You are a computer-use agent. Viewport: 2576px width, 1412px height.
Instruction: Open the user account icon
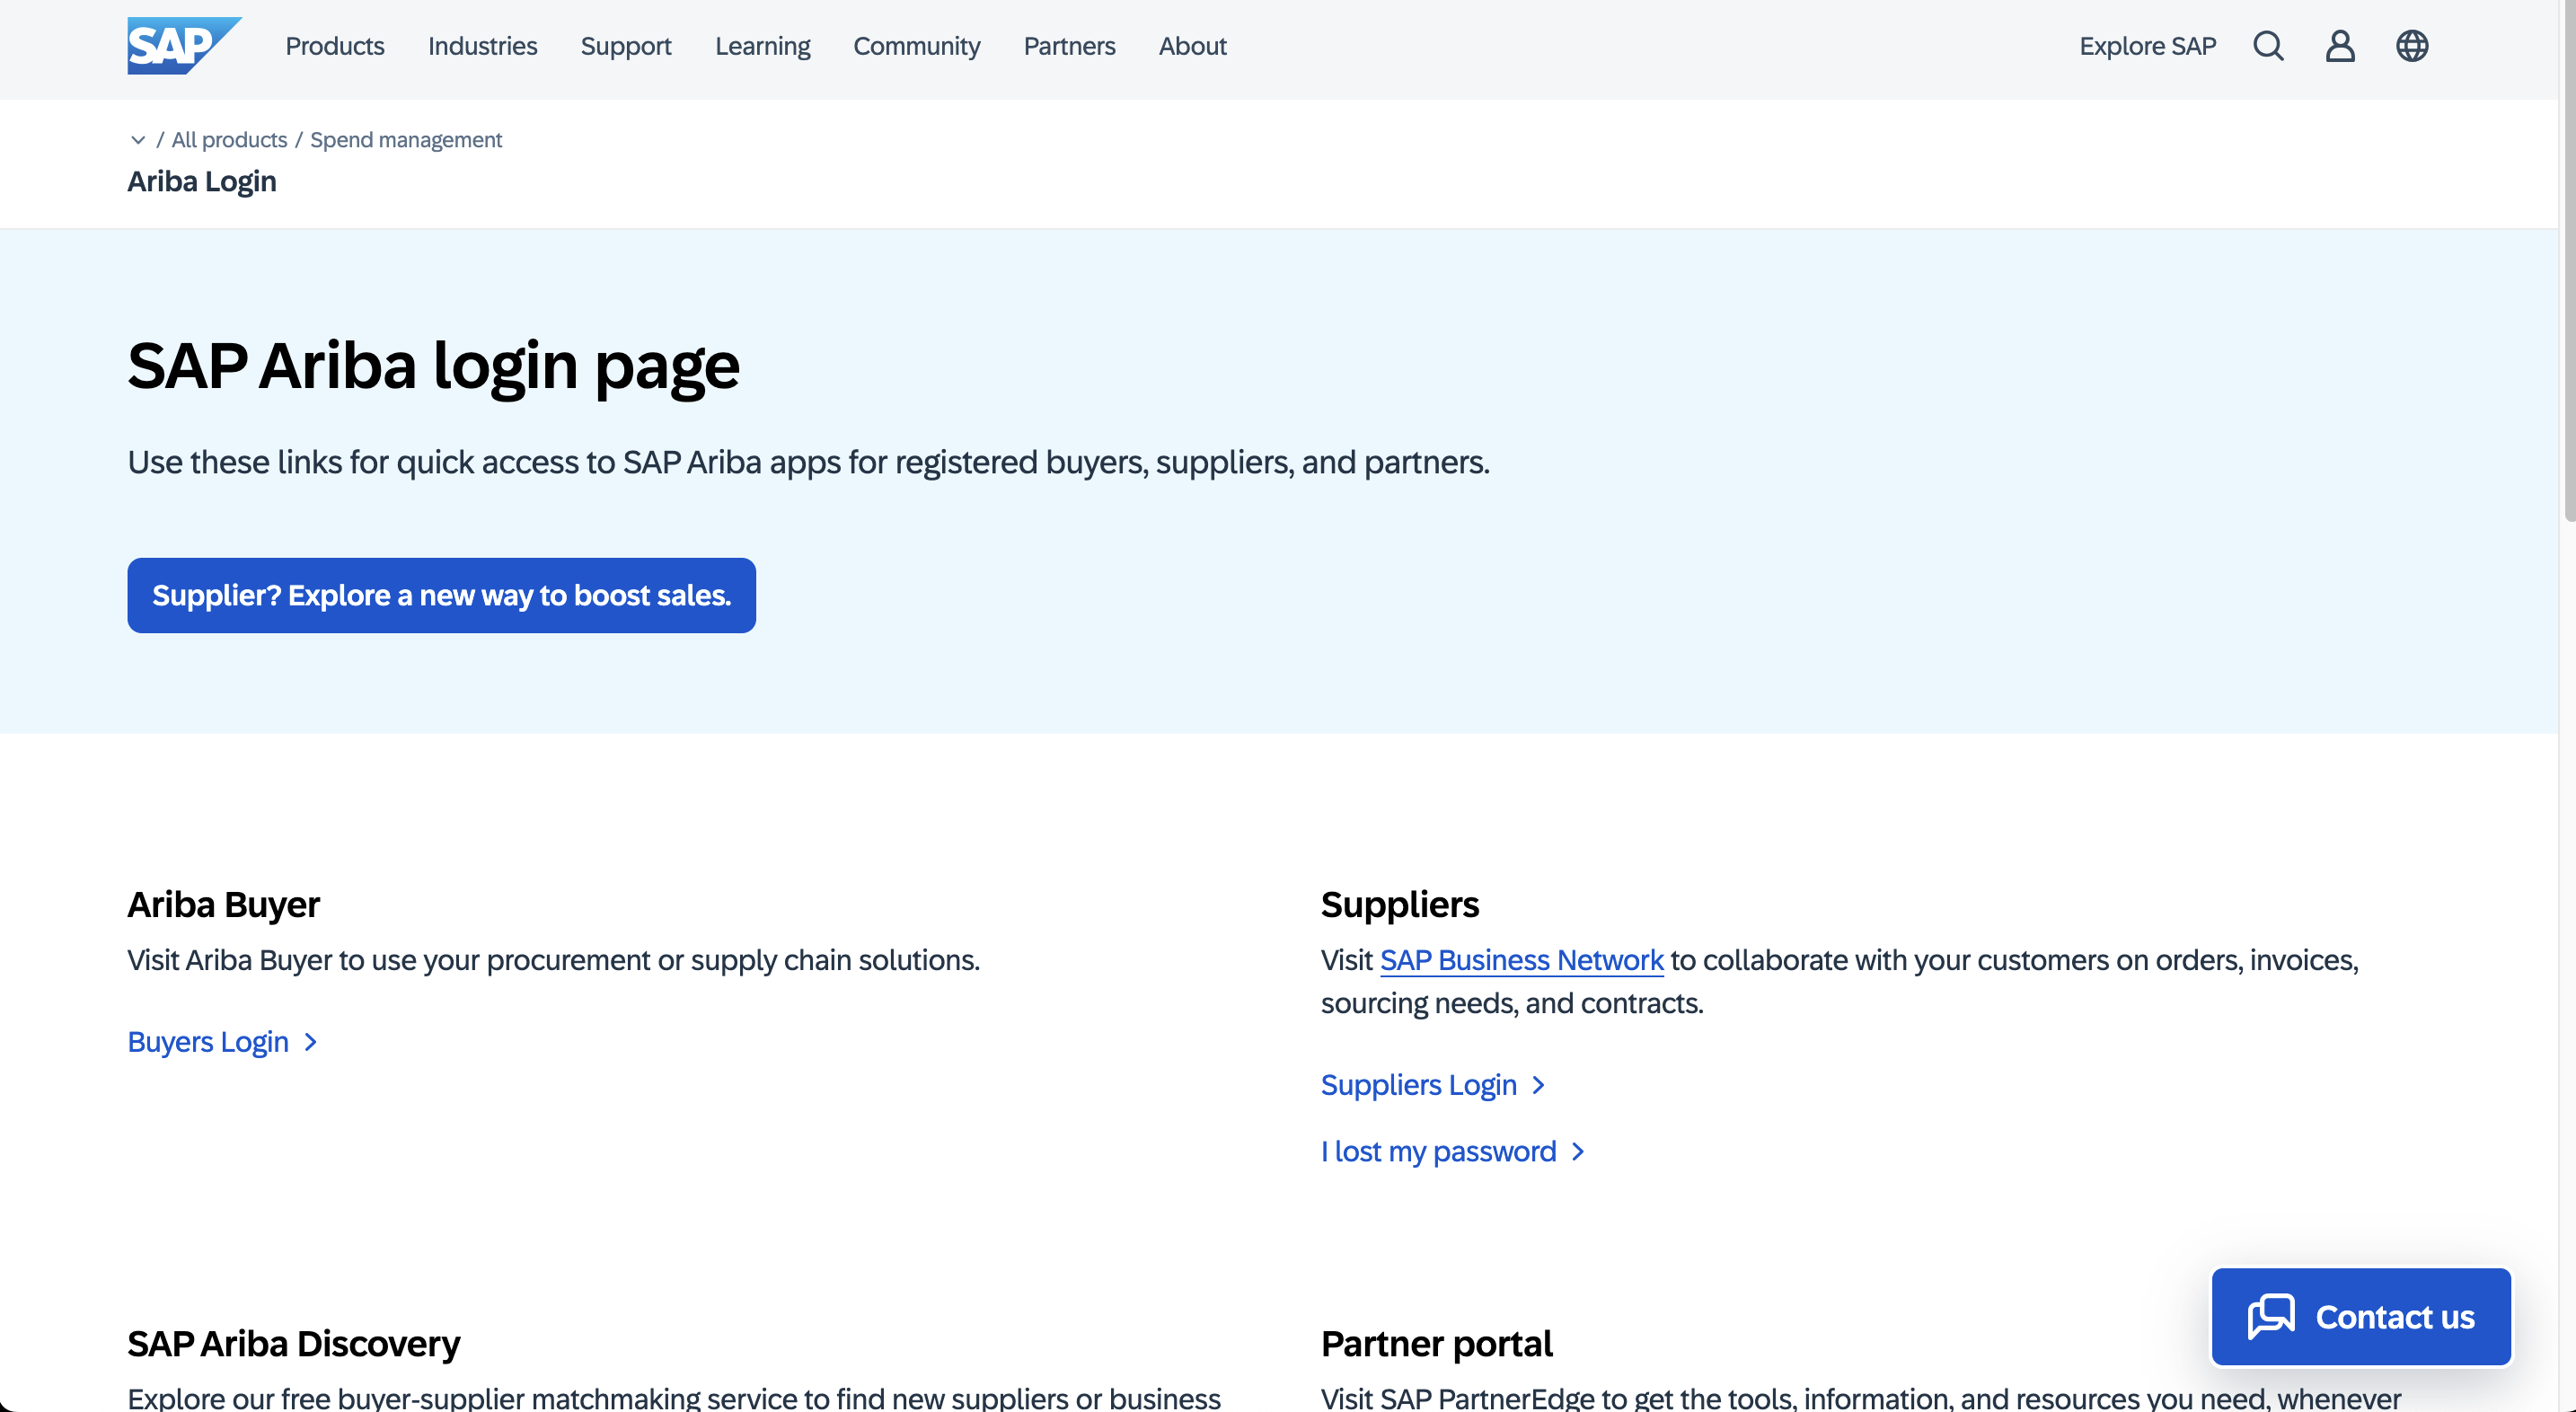tap(2340, 46)
